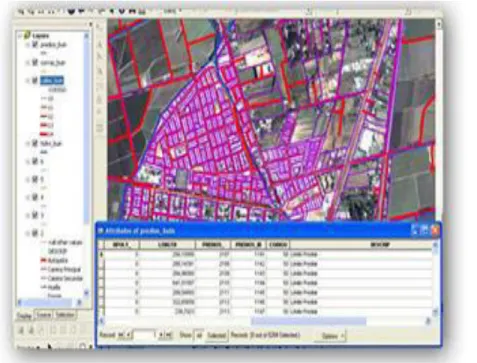Click the record number input field
This screenshot has height=363, width=477.
(x=145, y=335)
